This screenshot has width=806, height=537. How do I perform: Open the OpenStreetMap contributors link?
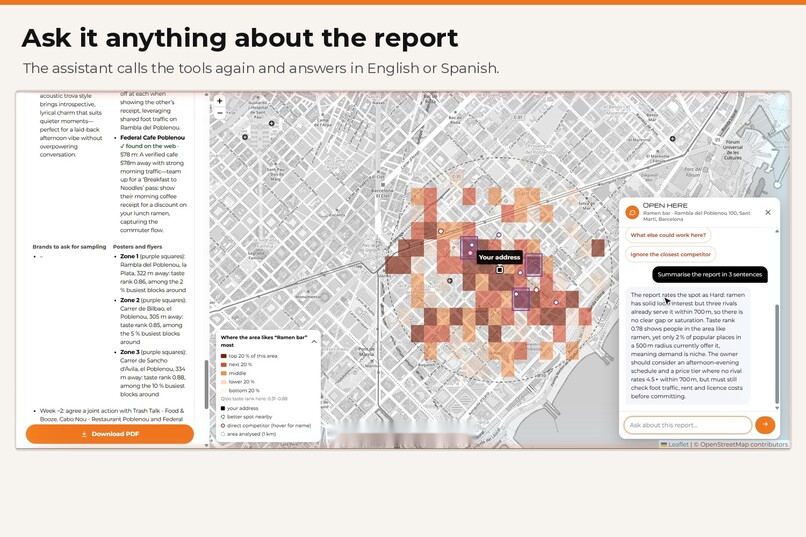744,445
